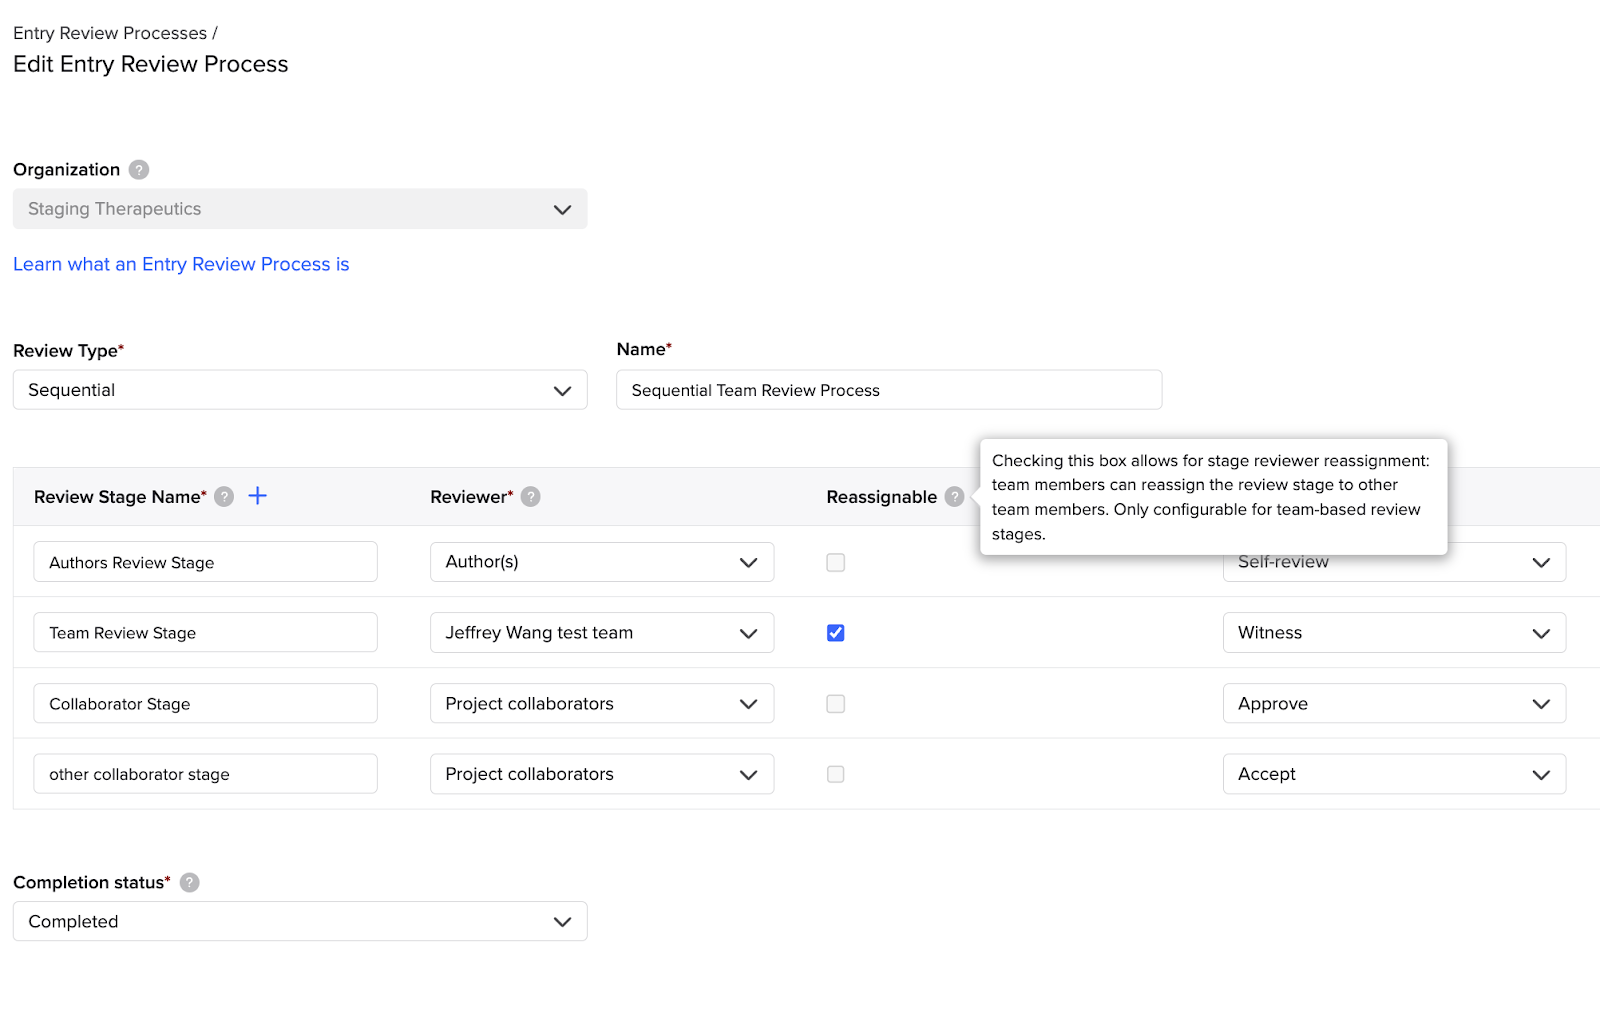Open the Witness action dropdown
1600x1033 pixels.
(x=1393, y=633)
